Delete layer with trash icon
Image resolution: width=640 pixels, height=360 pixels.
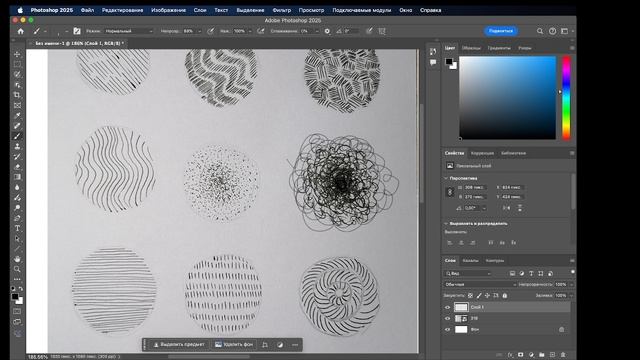[563, 355]
